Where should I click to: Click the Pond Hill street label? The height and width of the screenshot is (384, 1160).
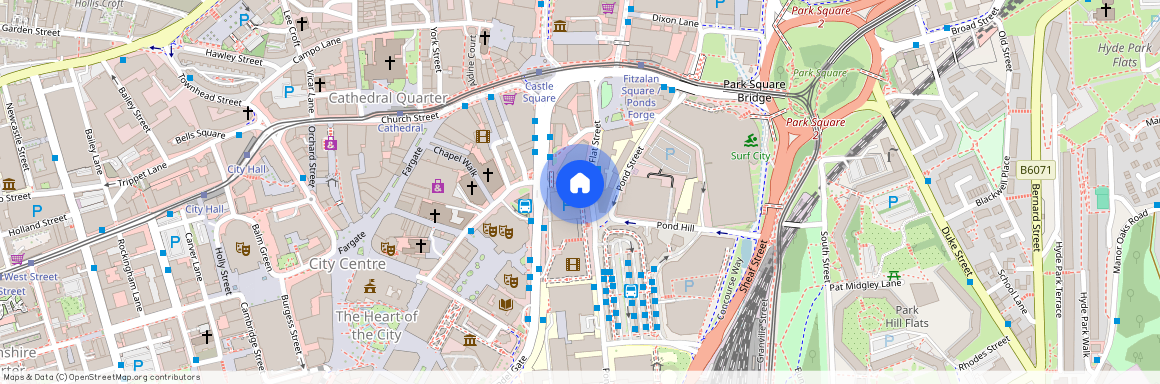(x=676, y=226)
